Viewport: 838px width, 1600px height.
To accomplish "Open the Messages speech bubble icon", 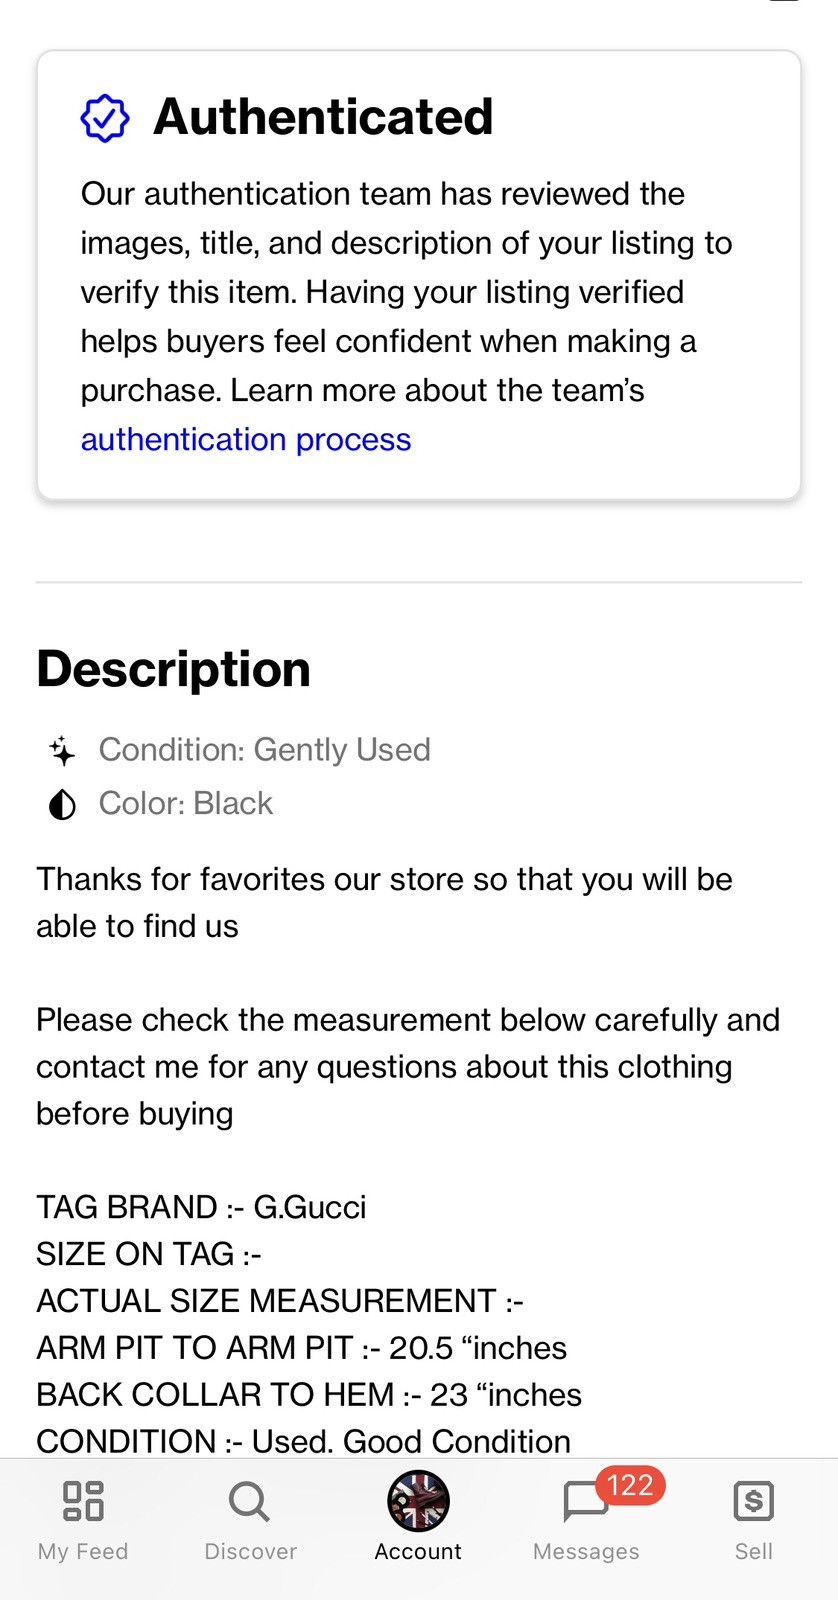I will click(x=586, y=1502).
